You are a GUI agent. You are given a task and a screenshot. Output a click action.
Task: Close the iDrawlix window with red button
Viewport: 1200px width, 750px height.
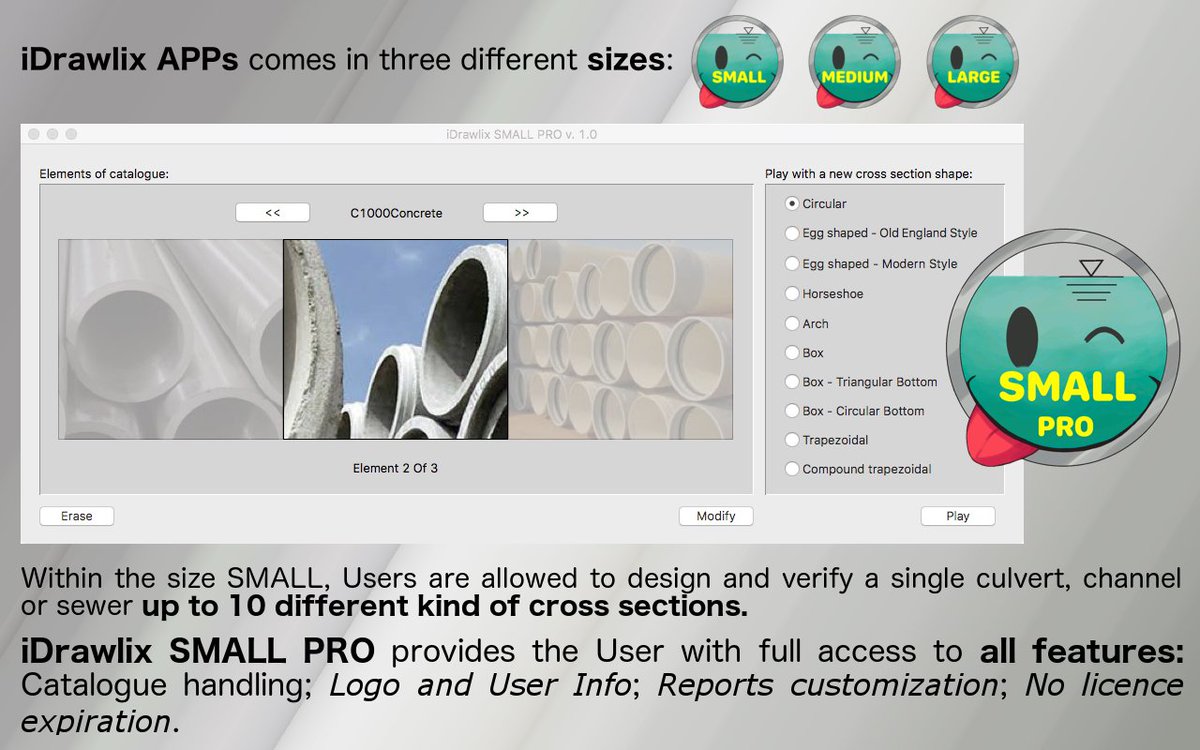click(33, 134)
